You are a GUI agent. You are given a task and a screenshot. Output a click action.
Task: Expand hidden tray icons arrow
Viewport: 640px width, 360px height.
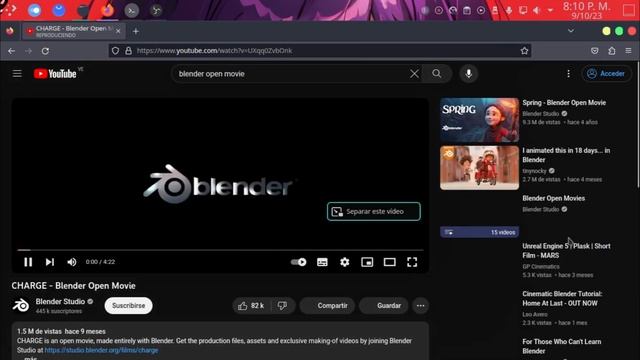pos(550,10)
